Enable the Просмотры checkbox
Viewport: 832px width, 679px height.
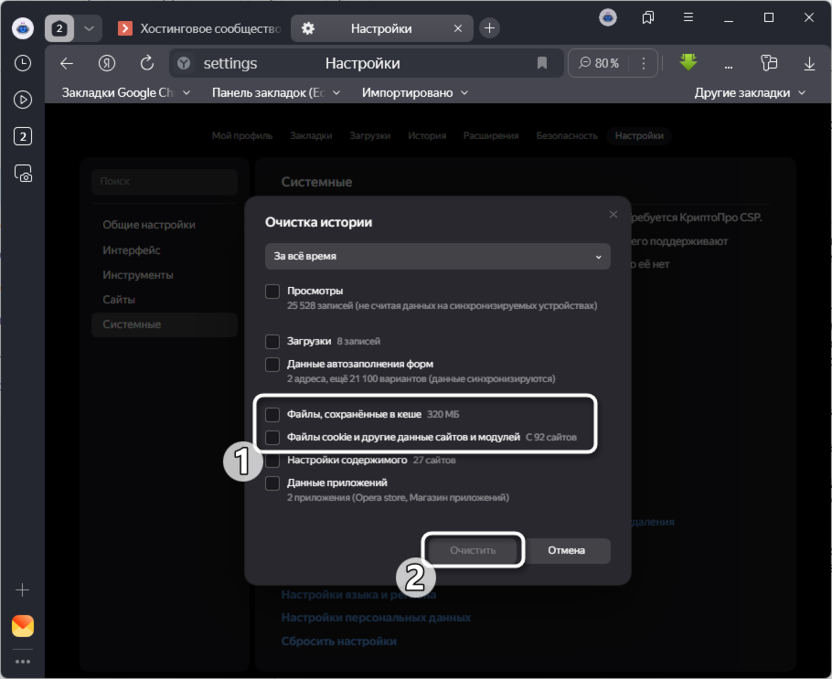tap(272, 291)
